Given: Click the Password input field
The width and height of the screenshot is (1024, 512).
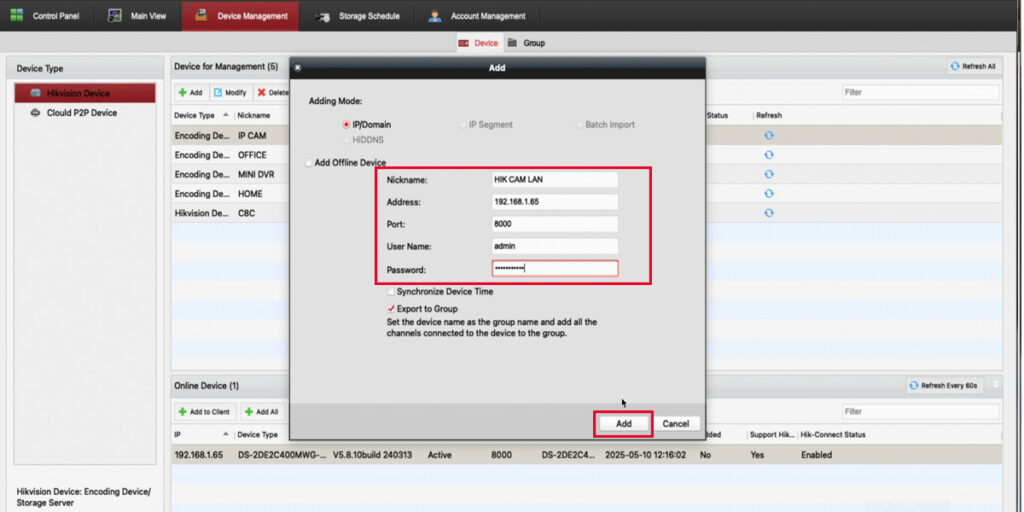Looking at the screenshot, I should pos(554,268).
